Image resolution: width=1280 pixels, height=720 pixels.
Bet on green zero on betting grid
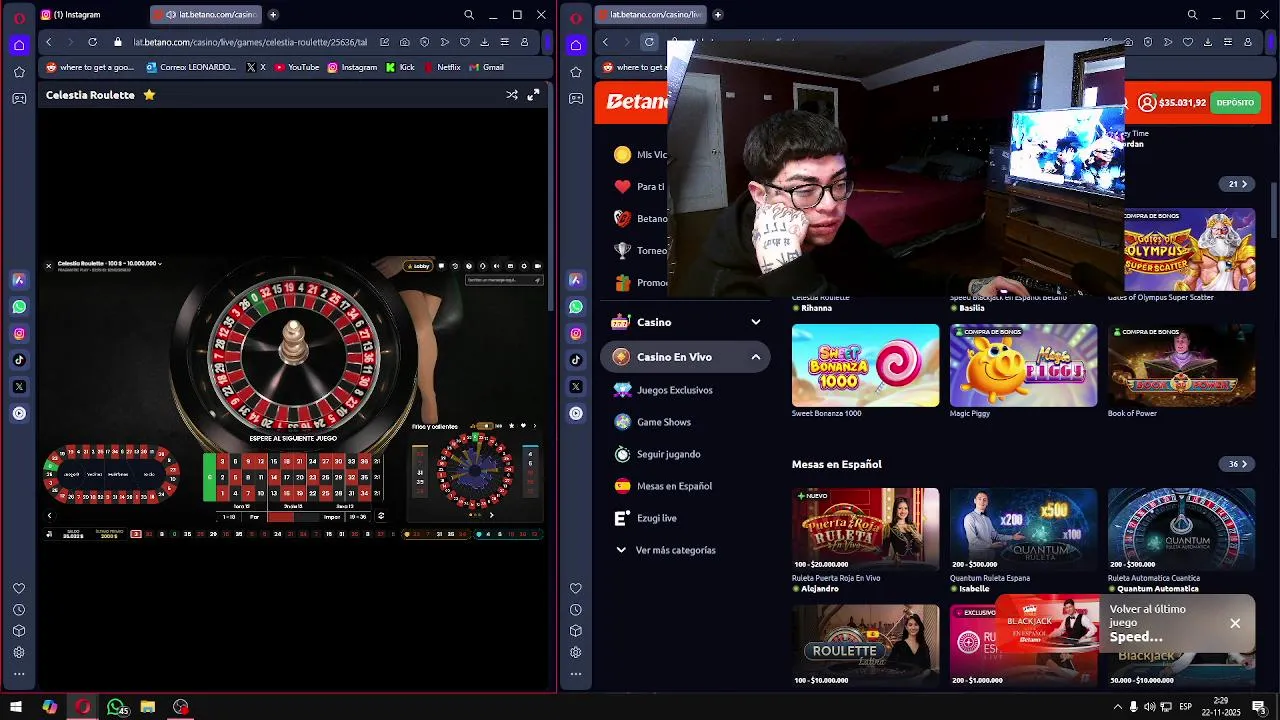[x=209, y=477]
